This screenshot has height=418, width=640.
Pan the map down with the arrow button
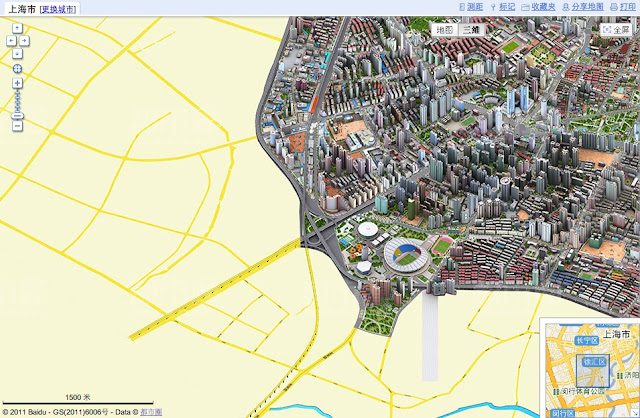[x=17, y=53]
